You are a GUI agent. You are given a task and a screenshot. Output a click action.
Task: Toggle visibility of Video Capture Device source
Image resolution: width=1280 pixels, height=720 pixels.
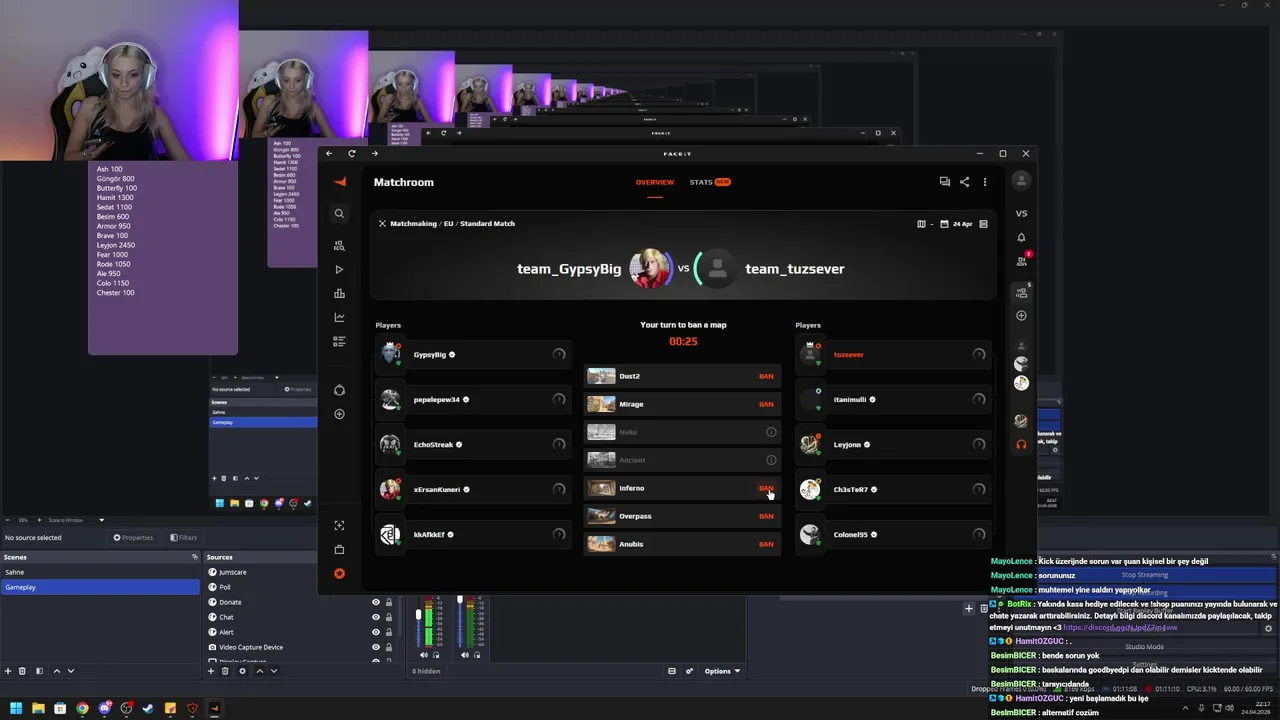376,647
